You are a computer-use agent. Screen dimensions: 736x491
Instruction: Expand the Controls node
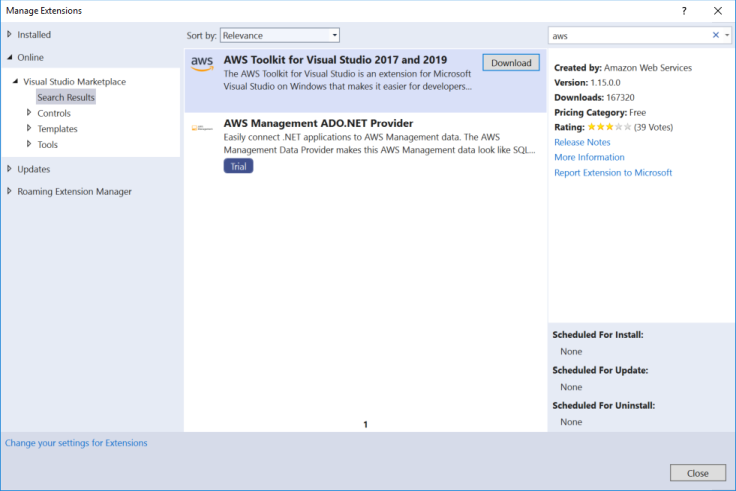[x=29, y=113]
